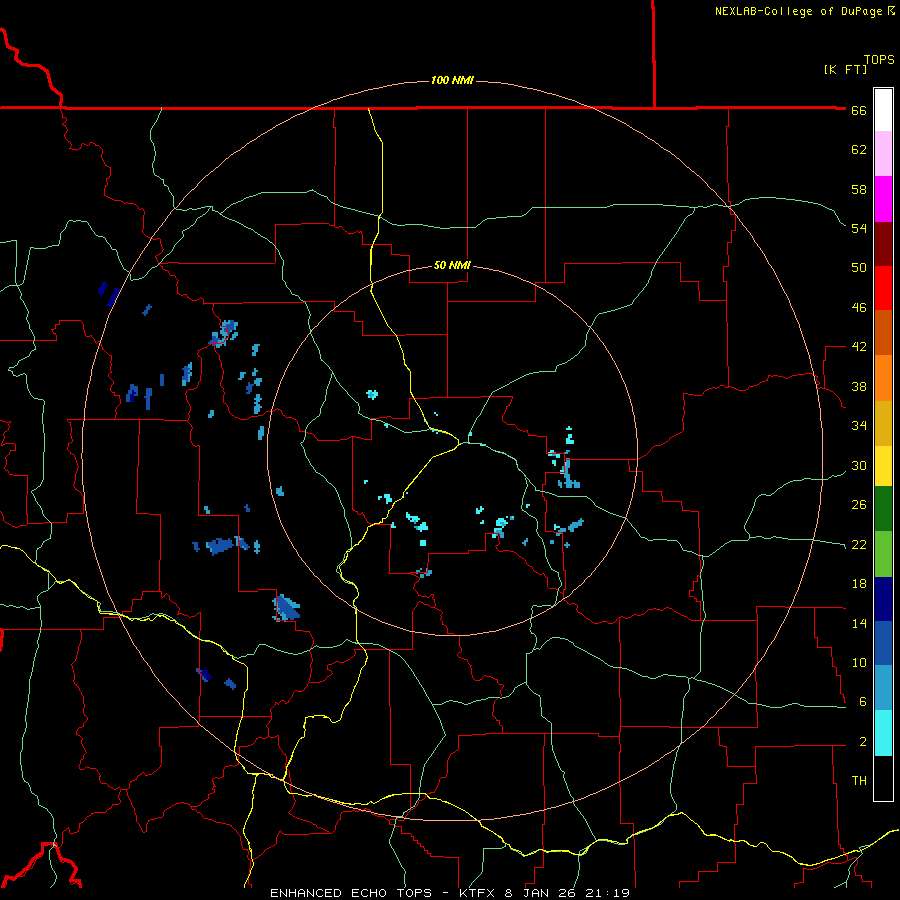
Task: Click the legend value "14"
Action: [x=859, y=623]
